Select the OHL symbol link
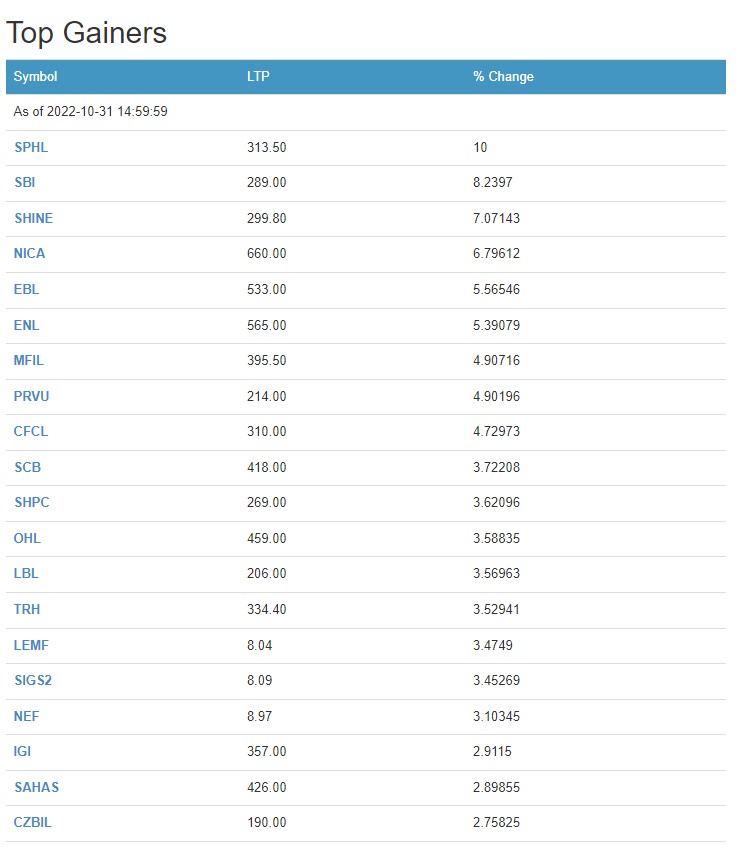The height and width of the screenshot is (851, 741). (27, 538)
